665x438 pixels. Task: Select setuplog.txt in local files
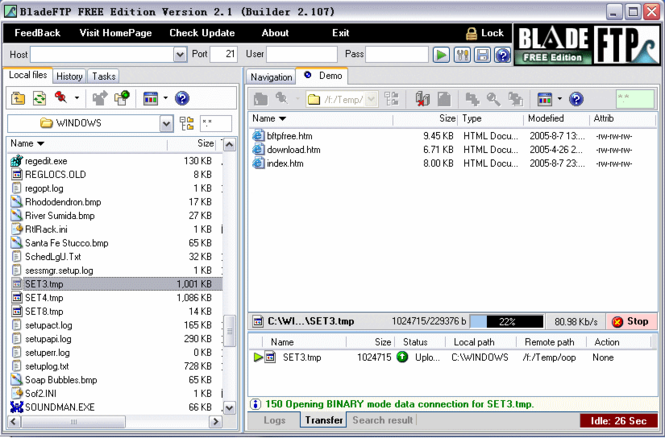[x=115, y=366]
